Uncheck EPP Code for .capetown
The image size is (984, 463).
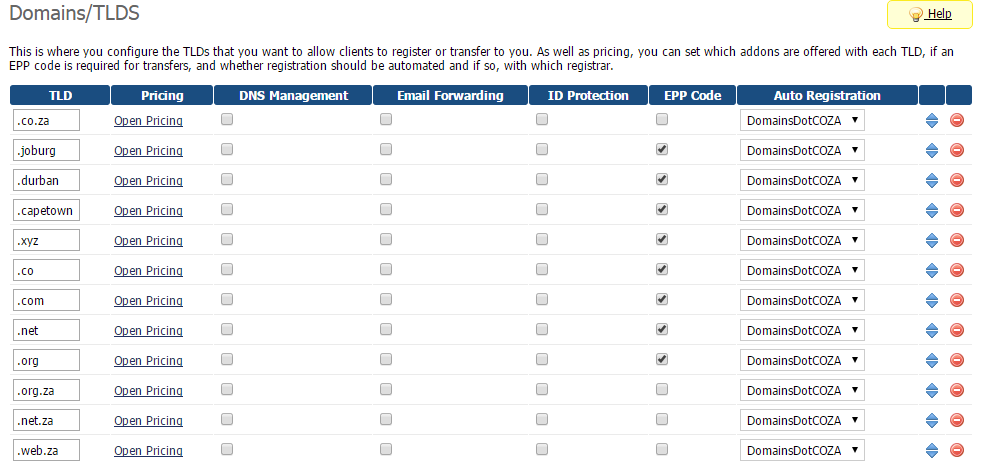[661, 209]
